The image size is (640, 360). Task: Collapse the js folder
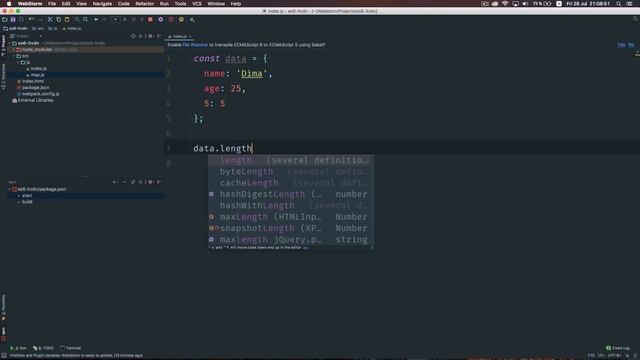pos(18,62)
